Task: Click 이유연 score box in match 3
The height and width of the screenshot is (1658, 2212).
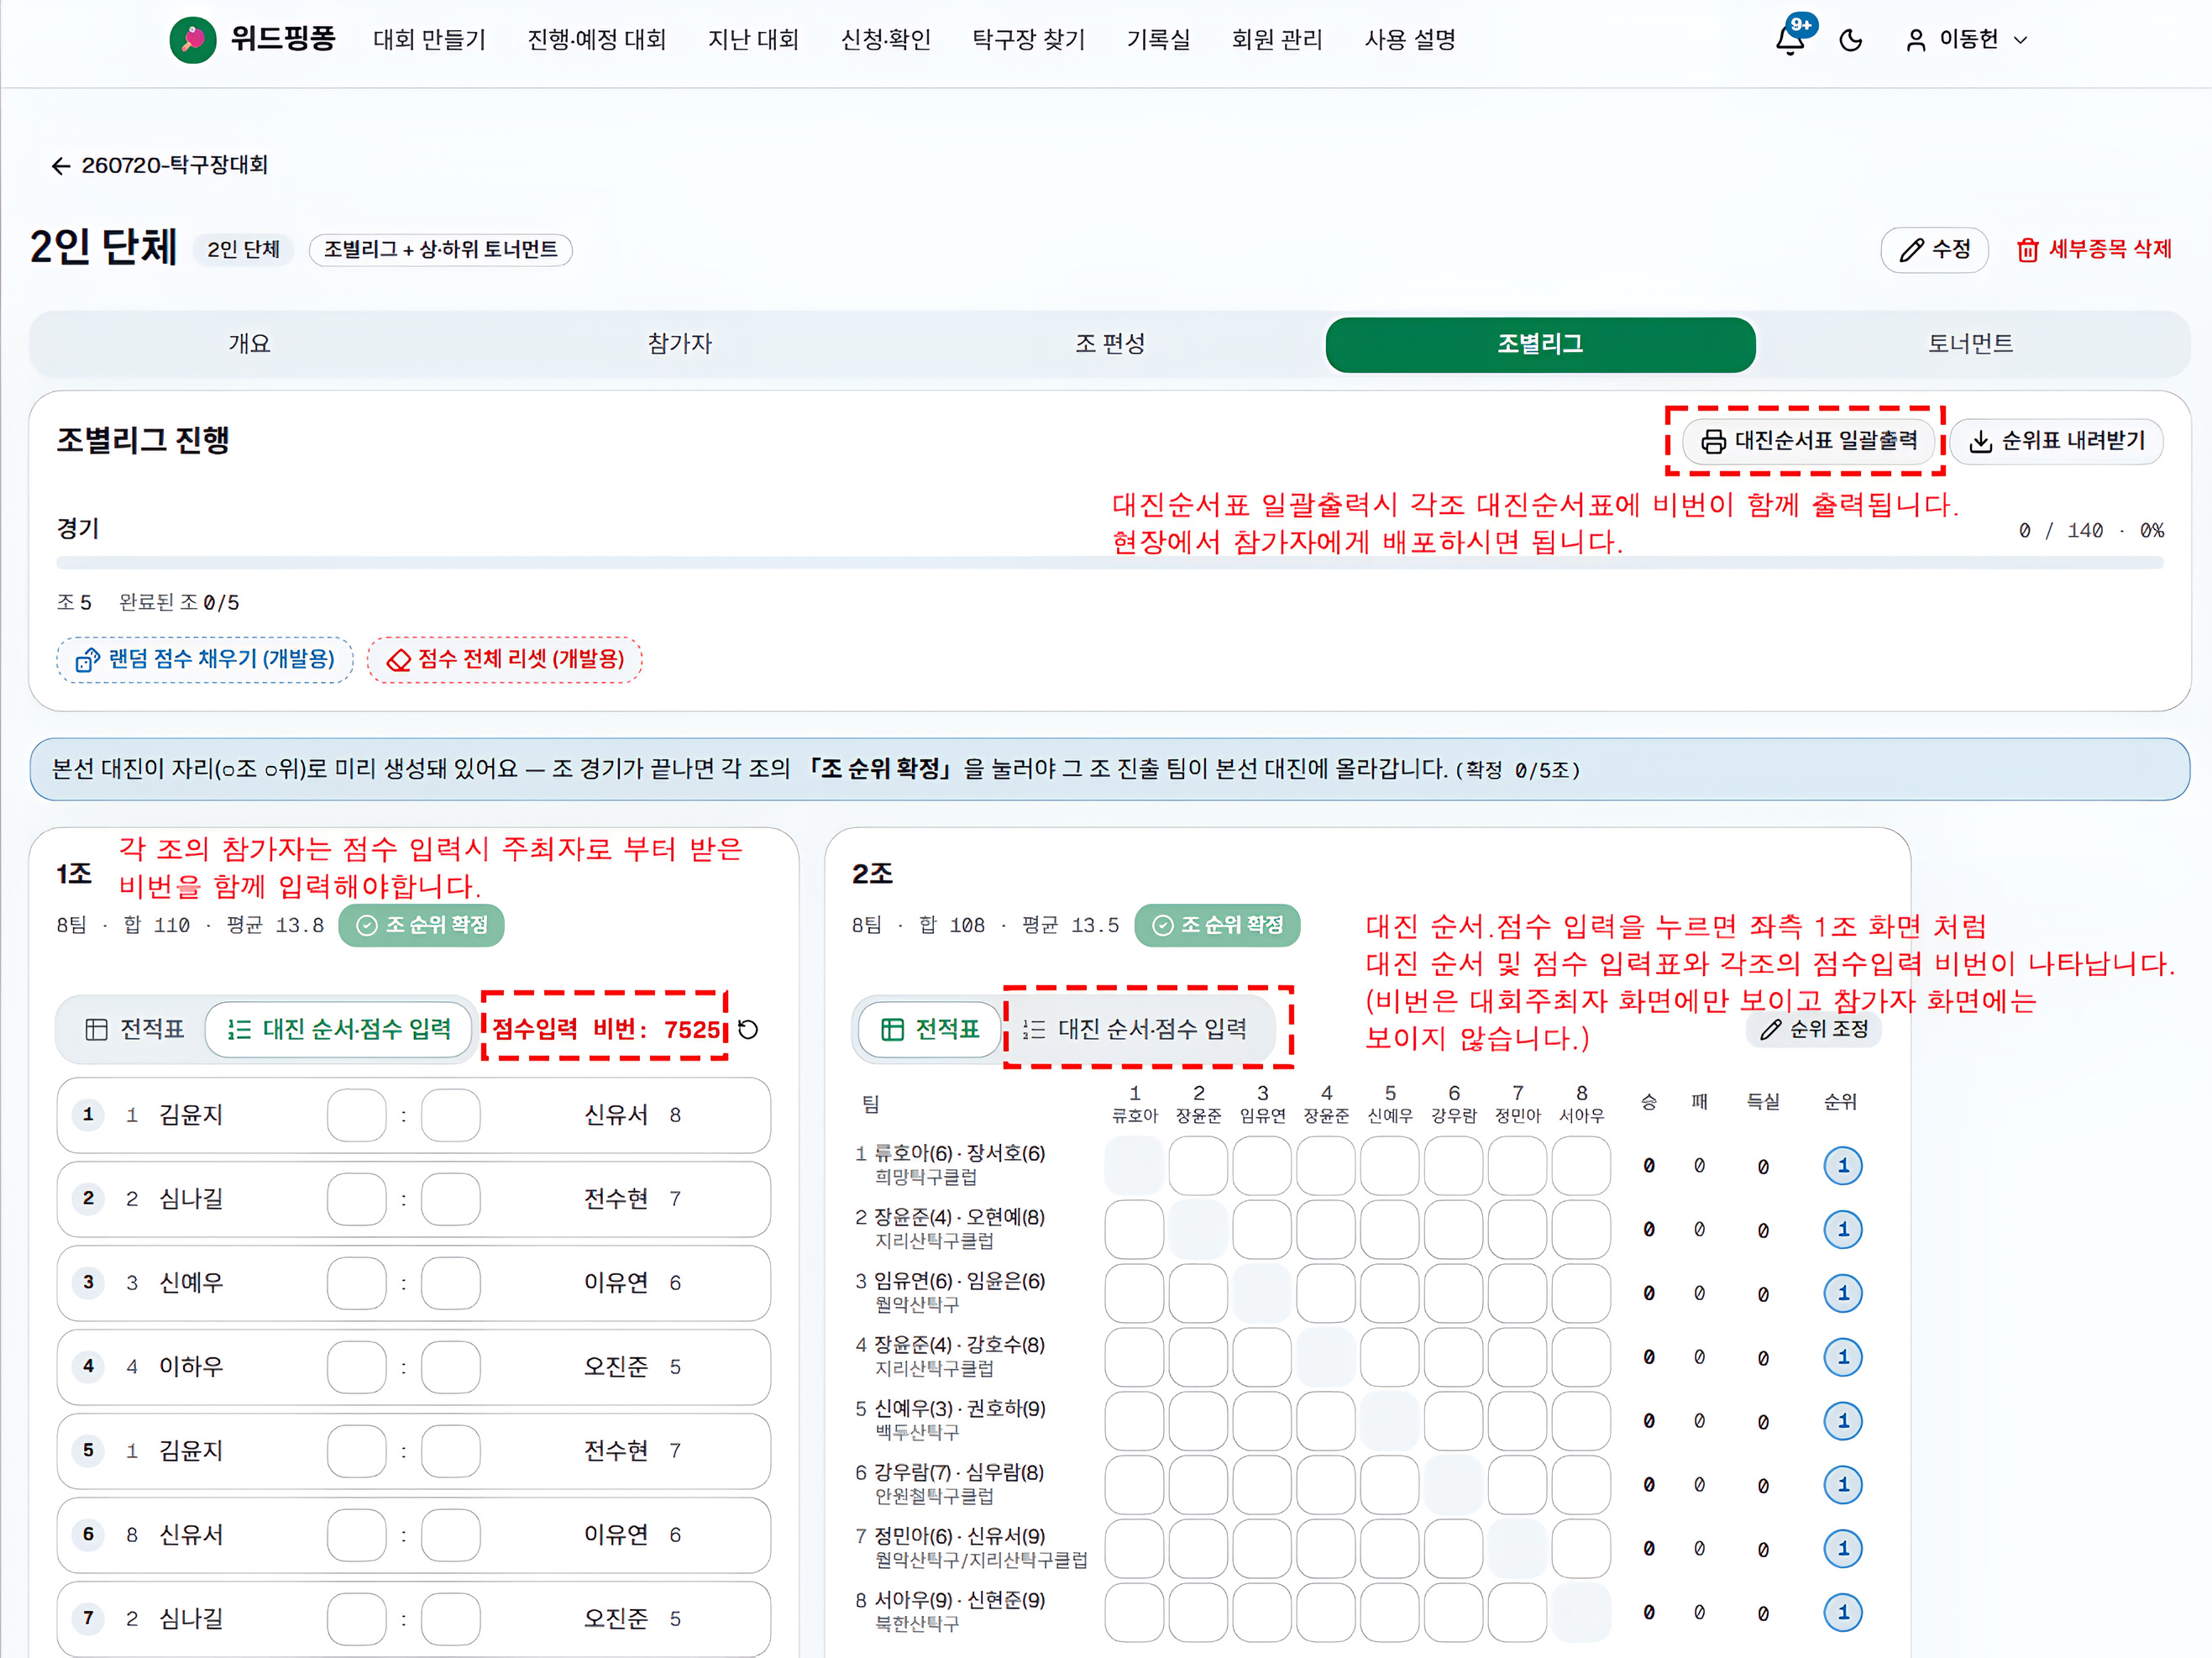Action: 451,1283
